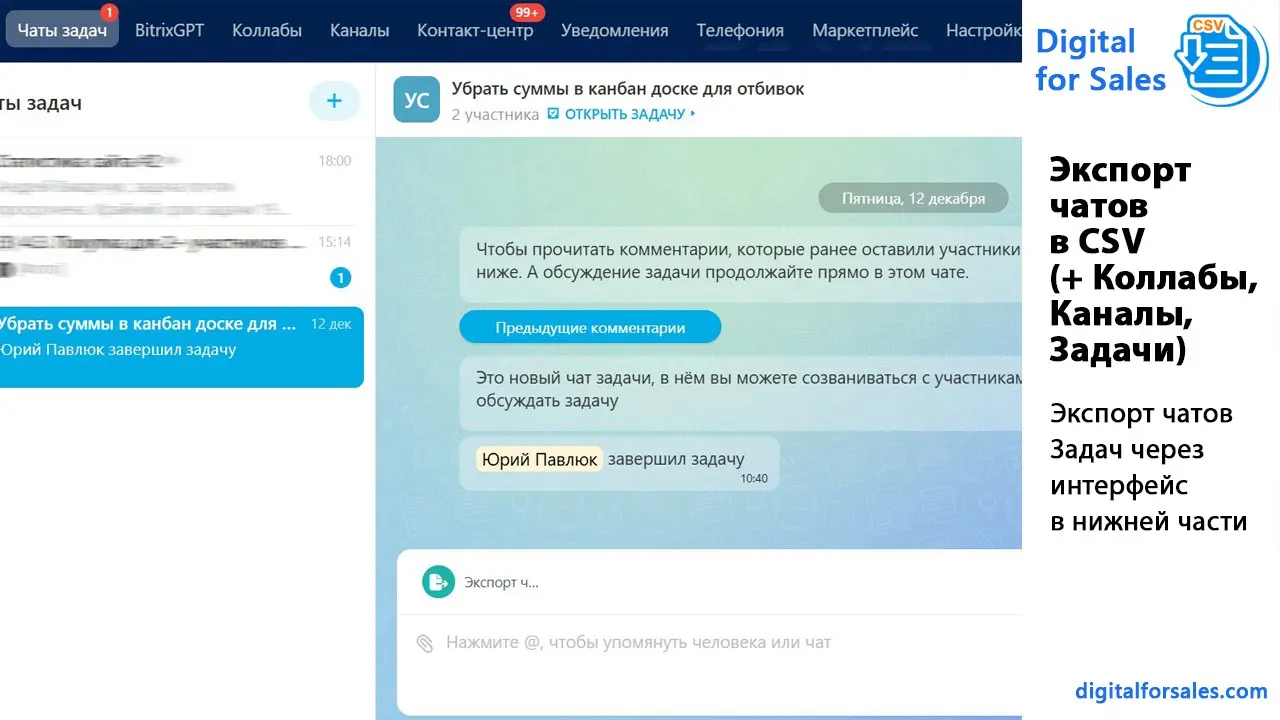Switch to the Телефония tab
Image resolution: width=1280 pixels, height=720 pixels.
pos(740,30)
